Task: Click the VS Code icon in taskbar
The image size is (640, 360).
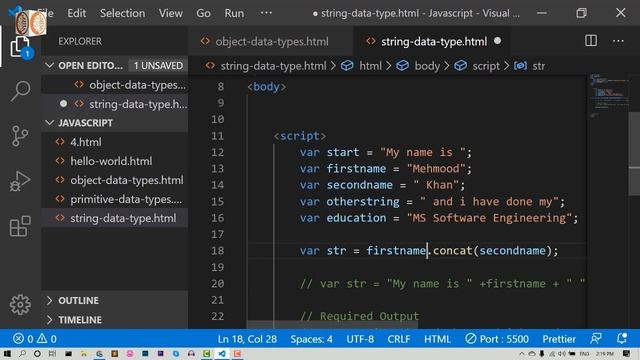Action: pyautogui.click(x=222, y=353)
